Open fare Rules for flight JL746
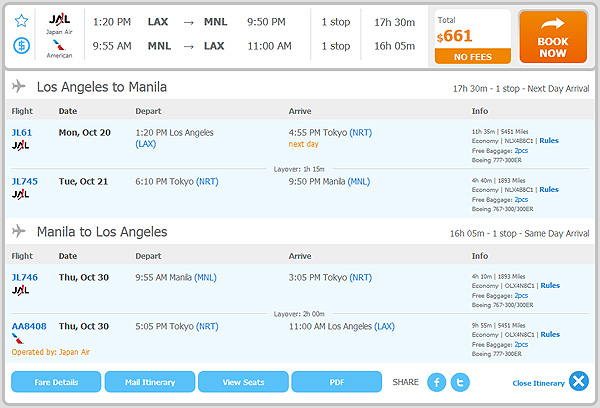 550,286
